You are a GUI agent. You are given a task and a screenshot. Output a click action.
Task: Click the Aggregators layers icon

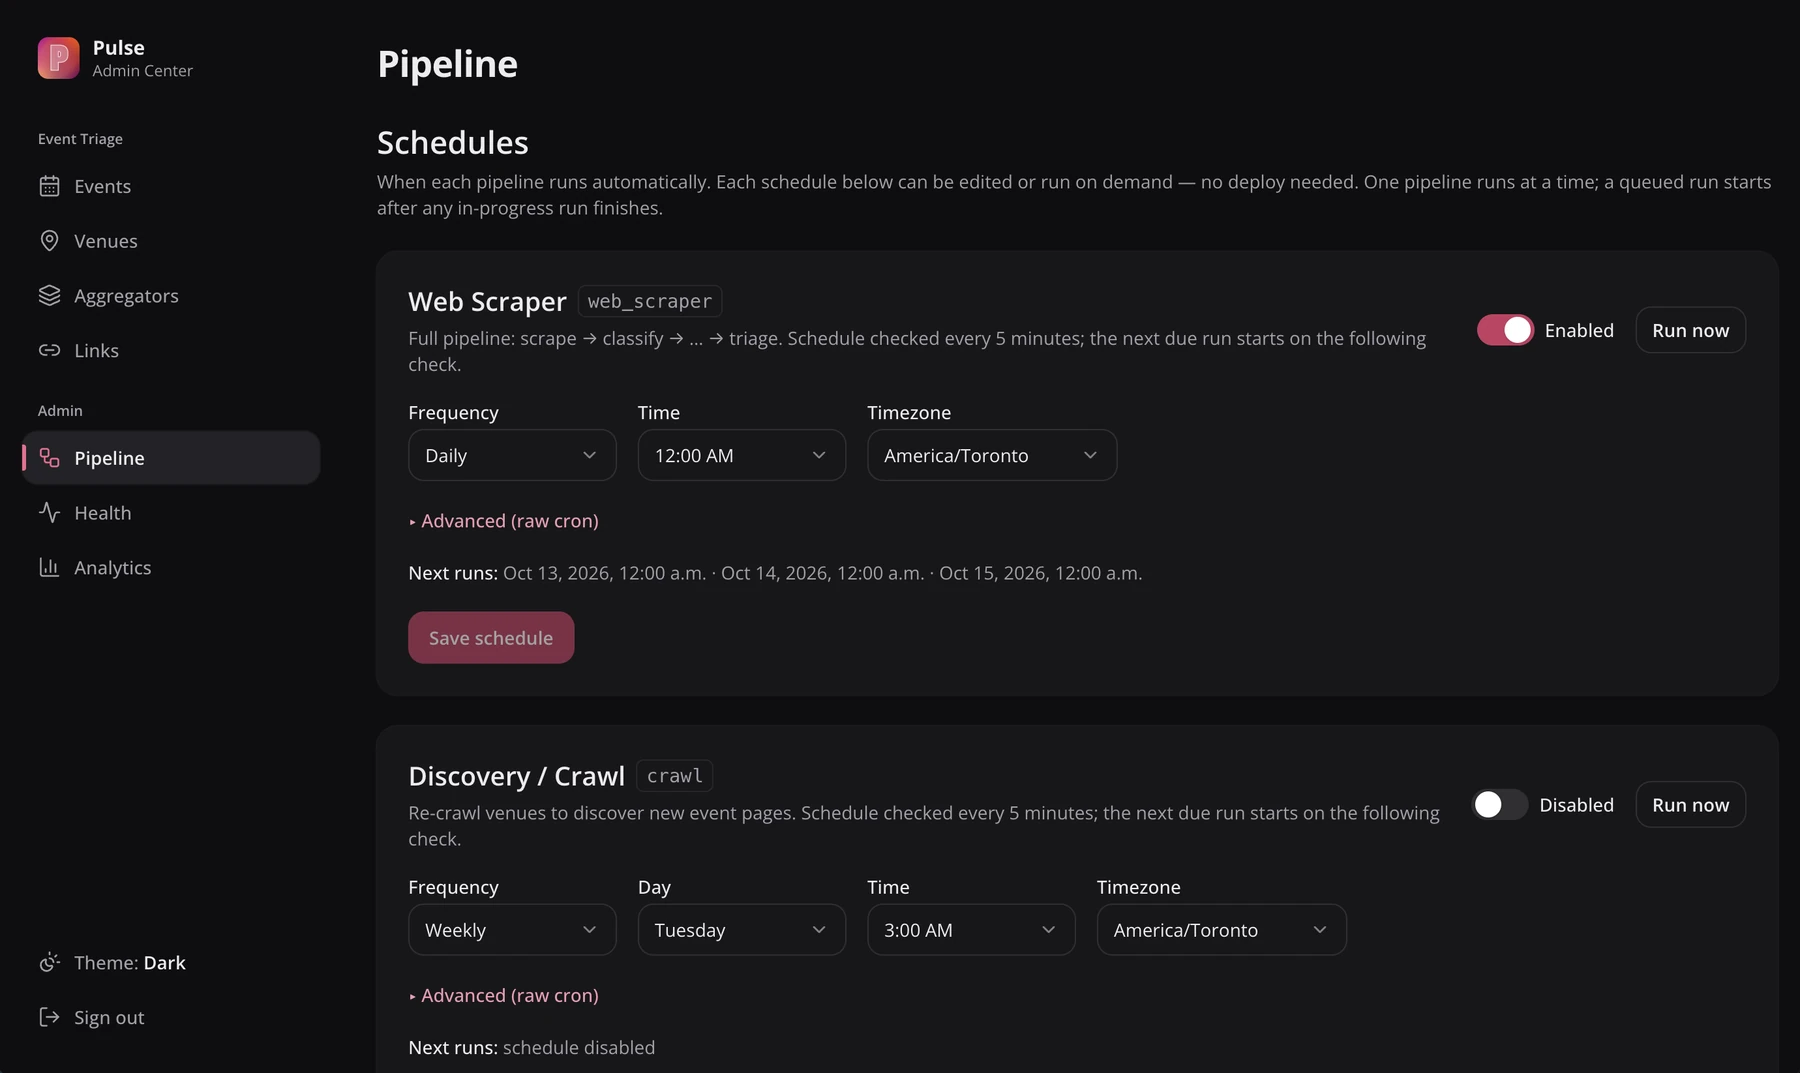point(49,296)
